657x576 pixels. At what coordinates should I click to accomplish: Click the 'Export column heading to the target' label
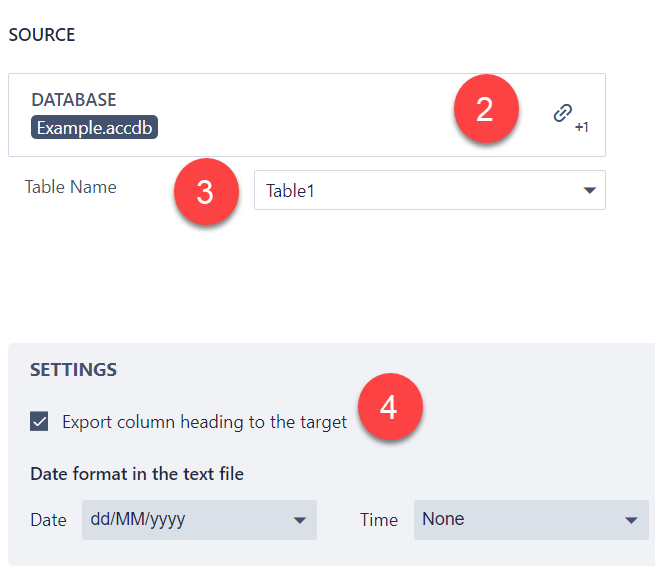pyautogui.click(x=204, y=422)
